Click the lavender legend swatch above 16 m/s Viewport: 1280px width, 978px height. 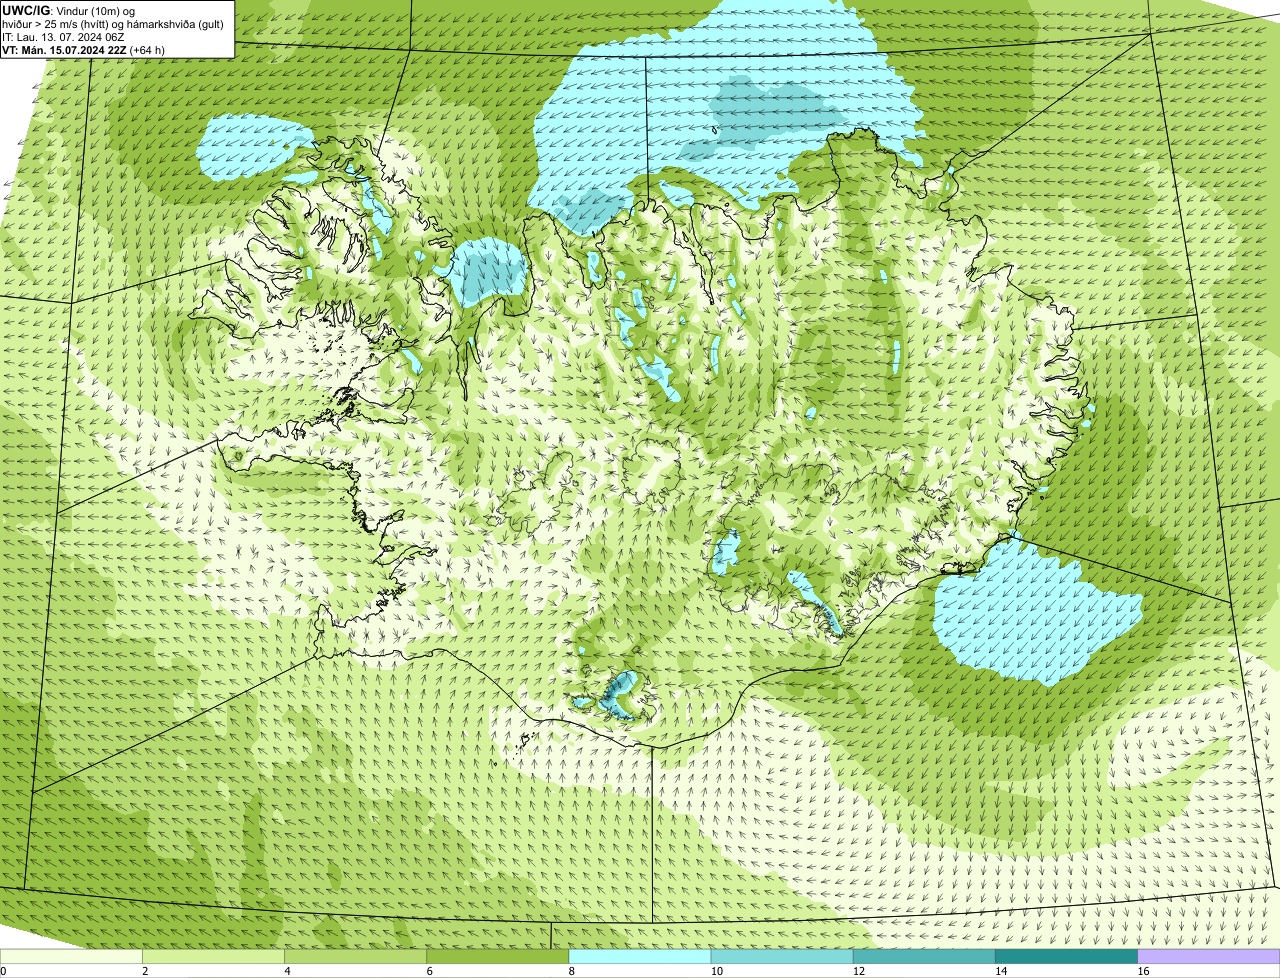[1209, 956]
